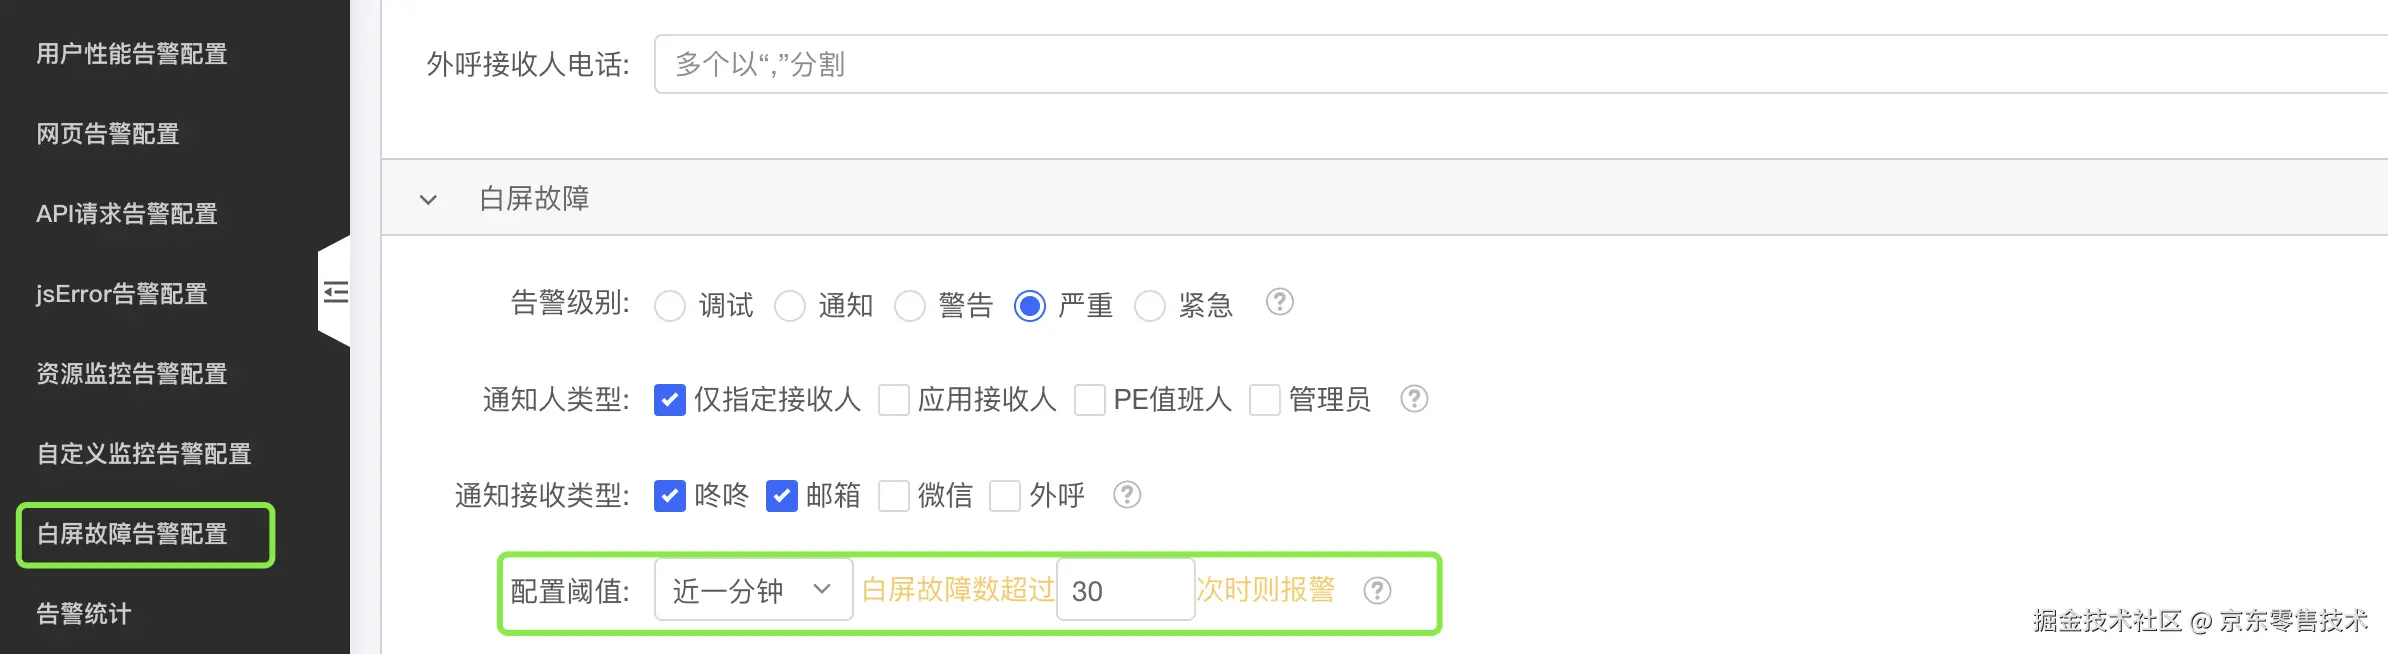Viewport: 2388px width, 654px height.
Task: Open 告警统计 sidebar entry
Action: click(x=84, y=614)
